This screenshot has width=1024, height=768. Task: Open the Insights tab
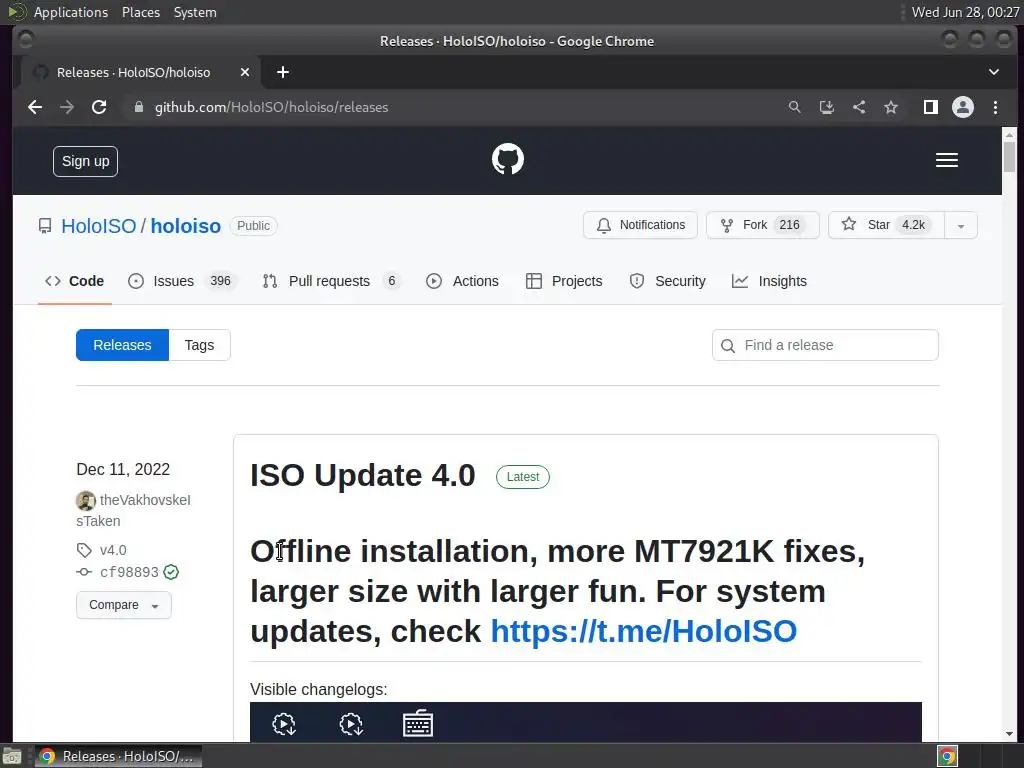click(x=769, y=281)
